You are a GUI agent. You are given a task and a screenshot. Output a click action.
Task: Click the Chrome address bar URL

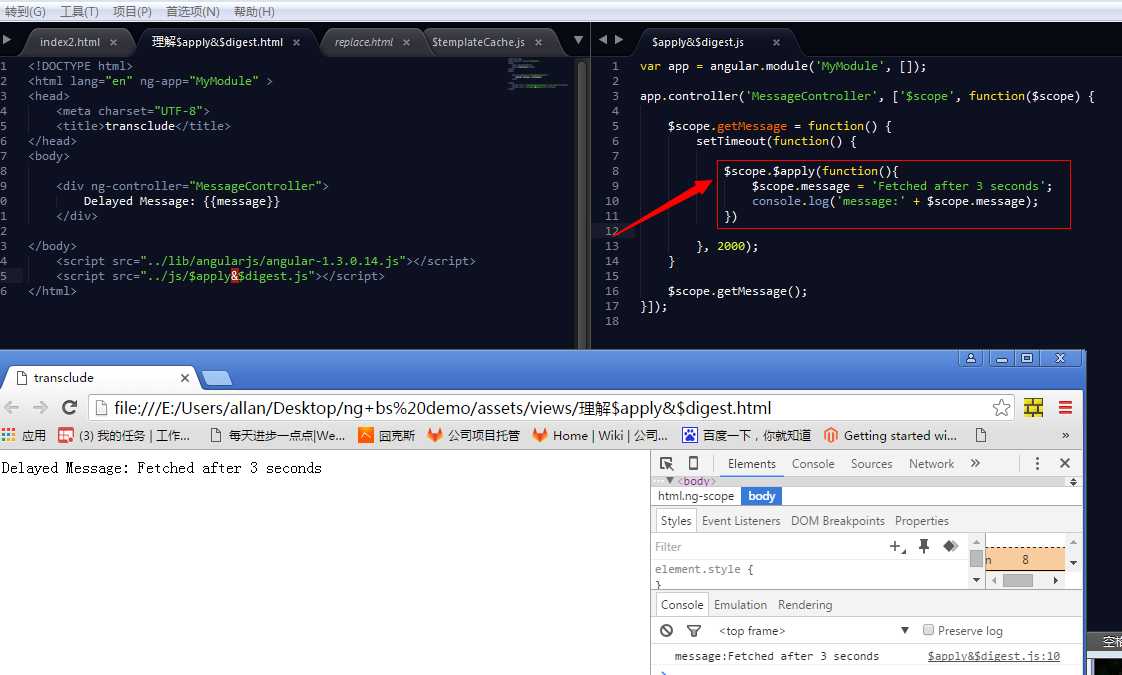click(x=442, y=408)
